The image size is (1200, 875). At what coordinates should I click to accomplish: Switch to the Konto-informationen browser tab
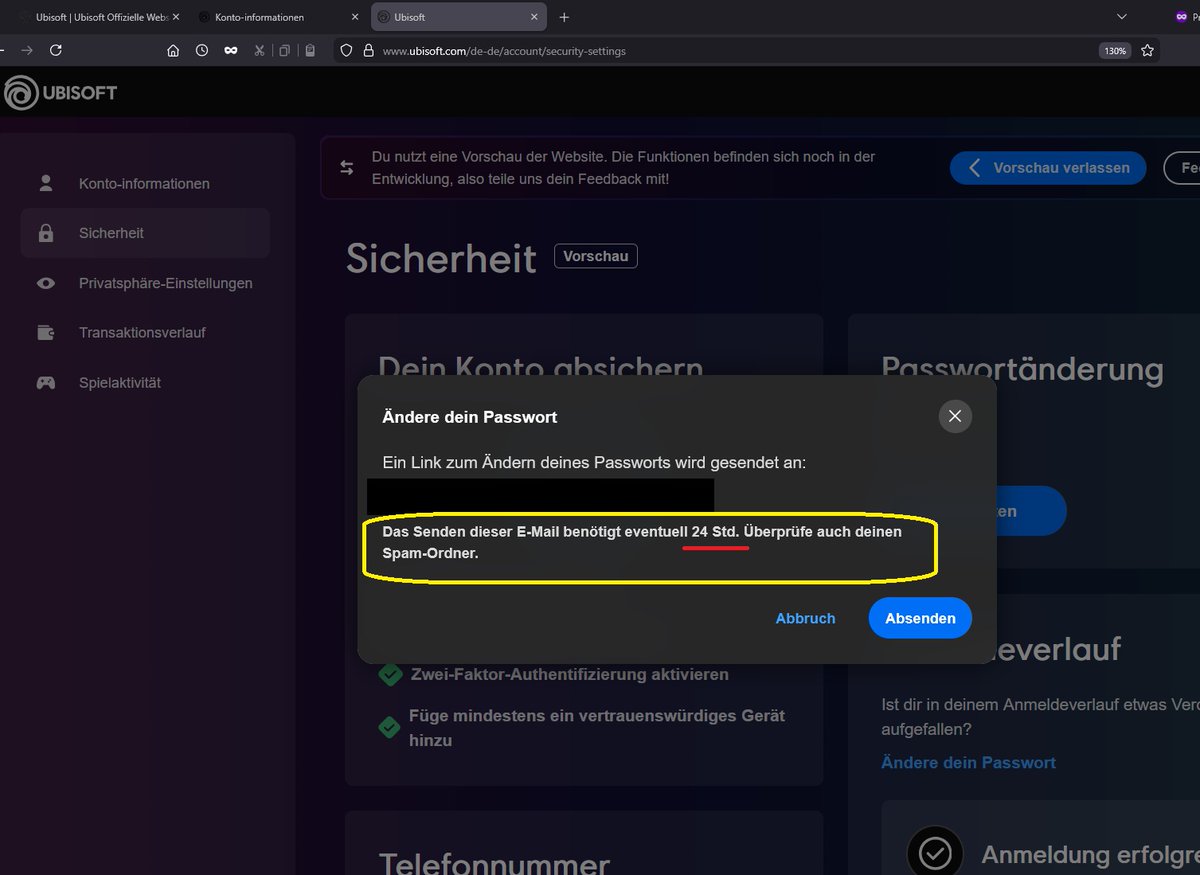coord(278,17)
